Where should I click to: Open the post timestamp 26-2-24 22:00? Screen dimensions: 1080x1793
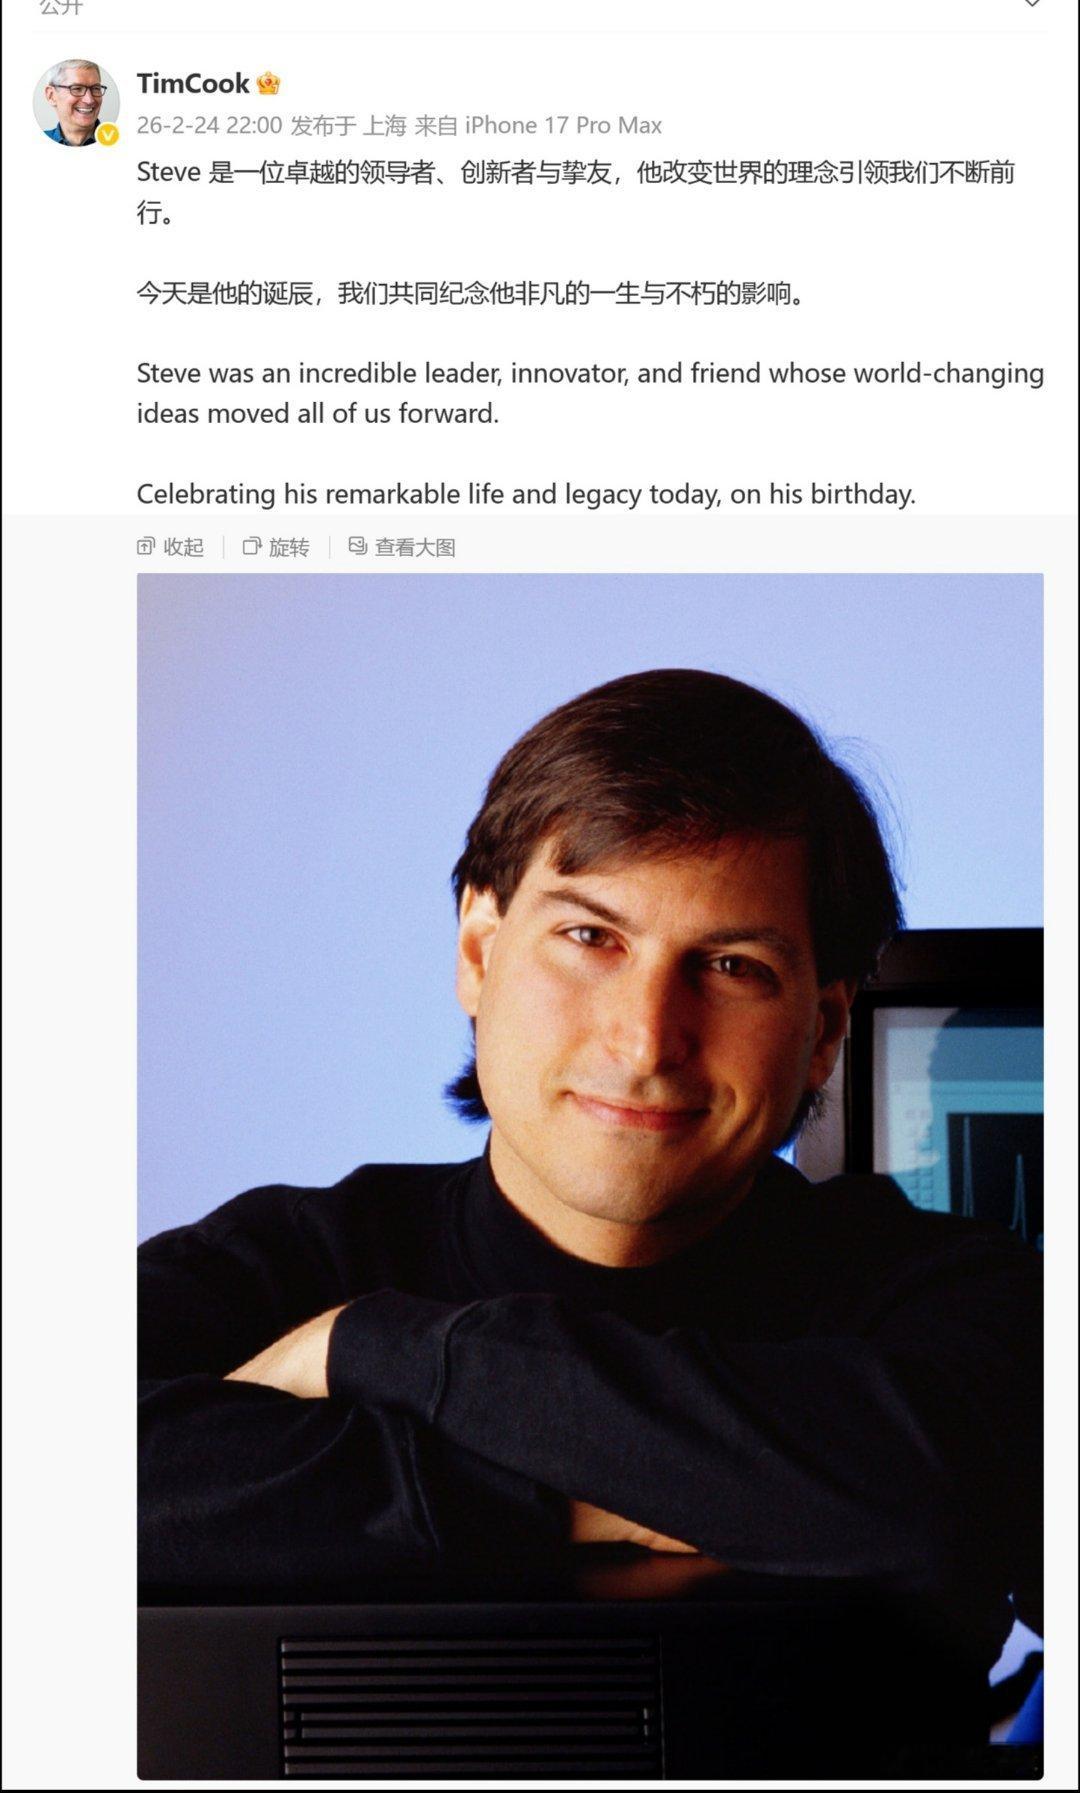tap(209, 125)
